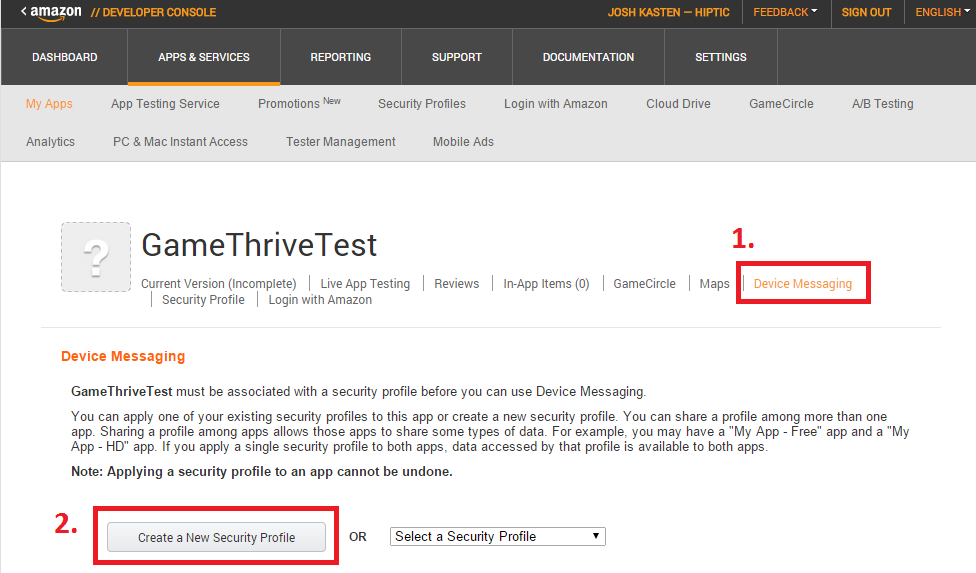Expand the Select a Security Profile dropdown
Screen dimensions: 976x573
497,536
